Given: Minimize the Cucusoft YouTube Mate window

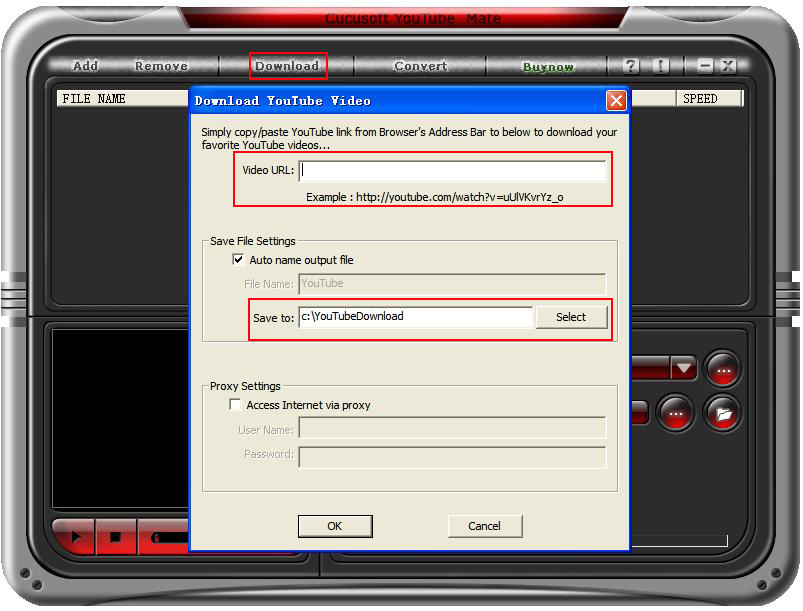Looking at the screenshot, I should point(705,67).
